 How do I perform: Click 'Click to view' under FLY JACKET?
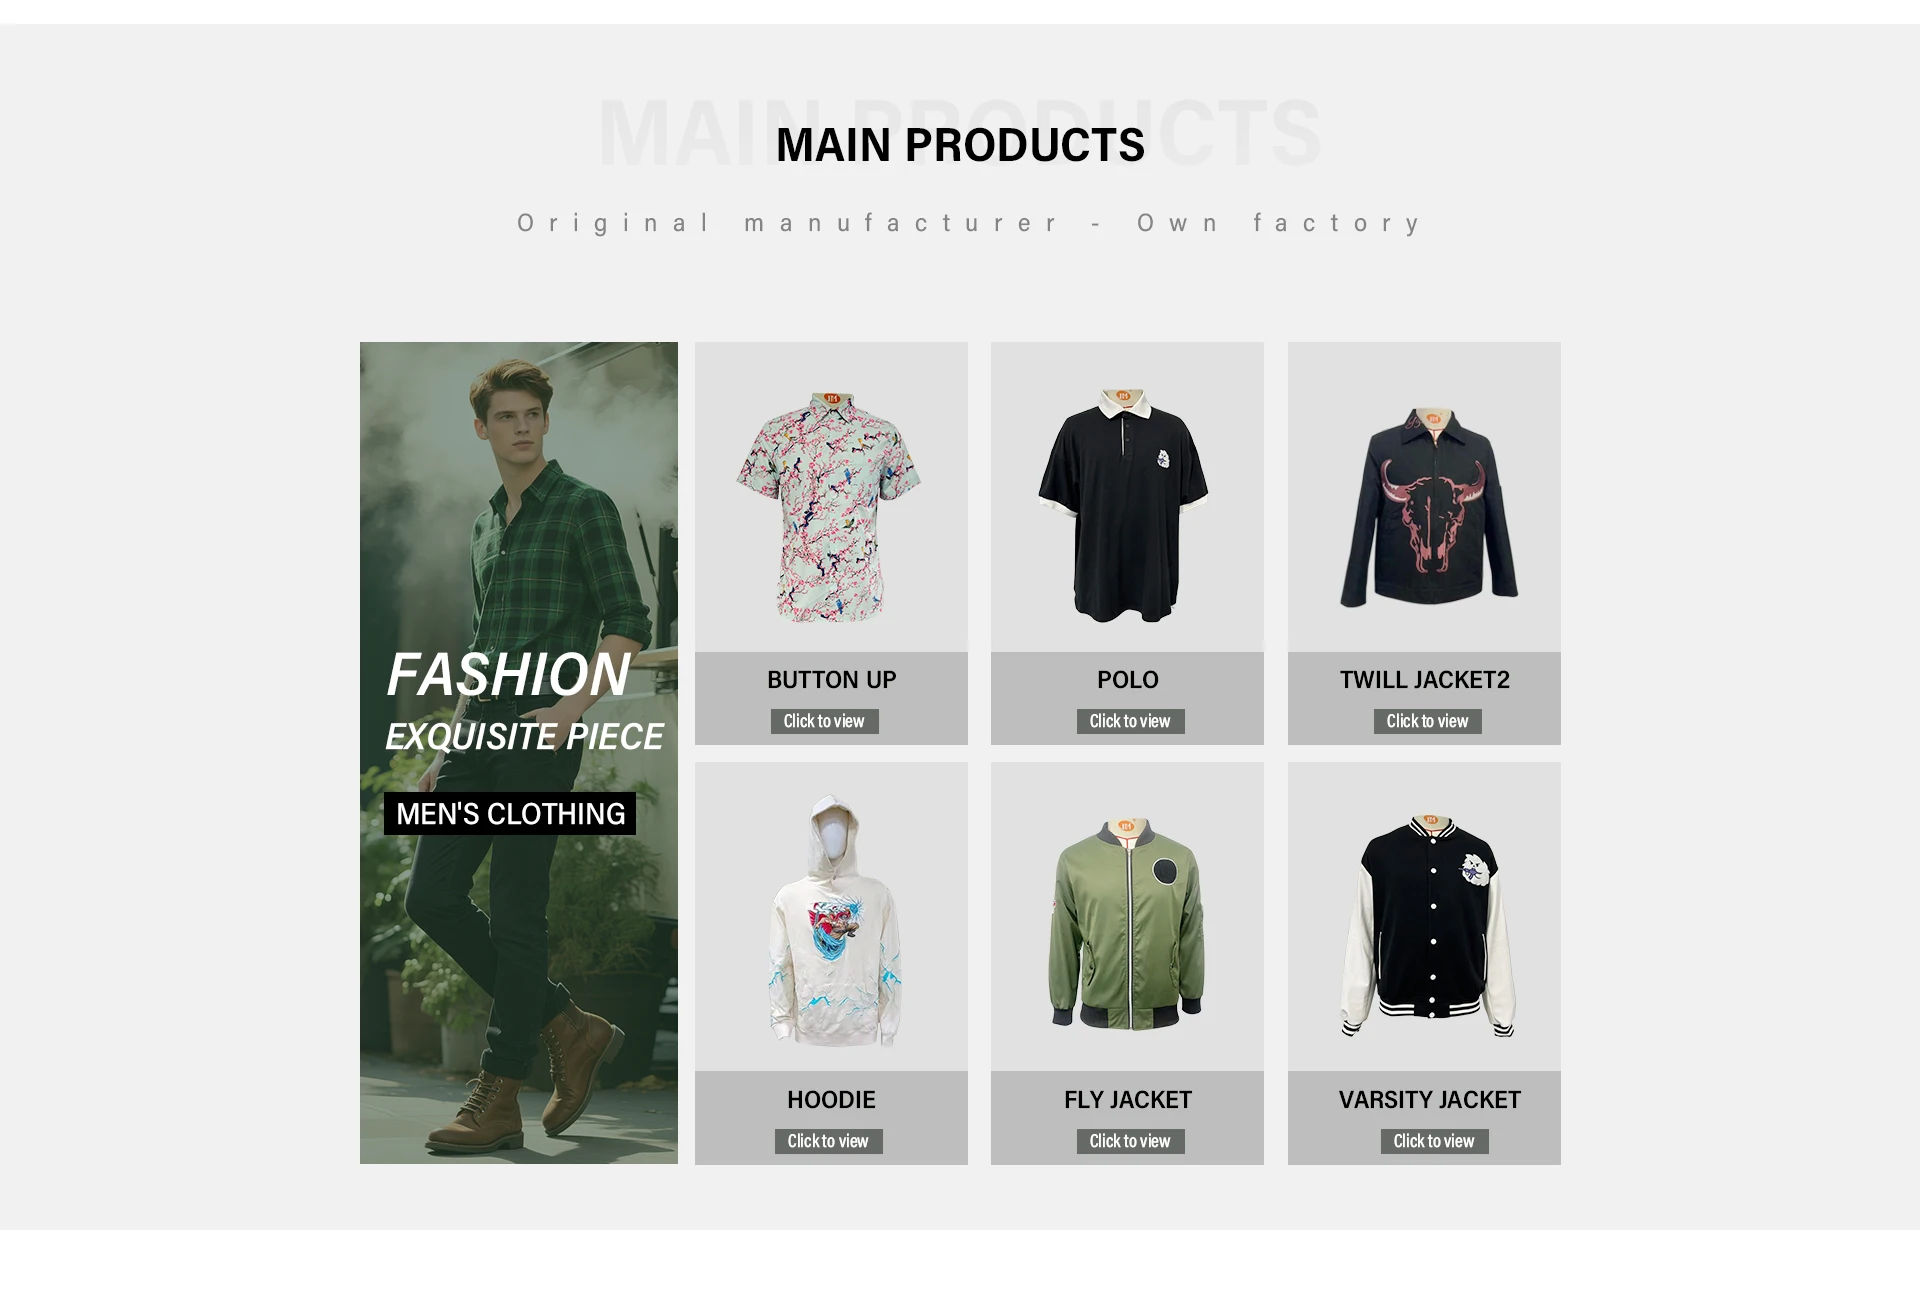click(1130, 1142)
